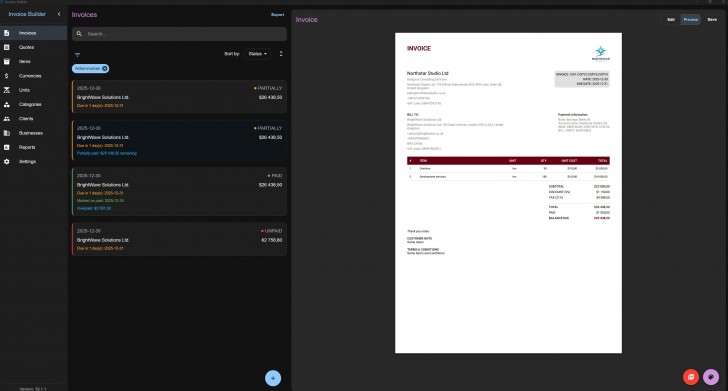Click the Overpaid amount text
Image resolution: width=728 pixels, height=391 pixels.
coord(94,209)
